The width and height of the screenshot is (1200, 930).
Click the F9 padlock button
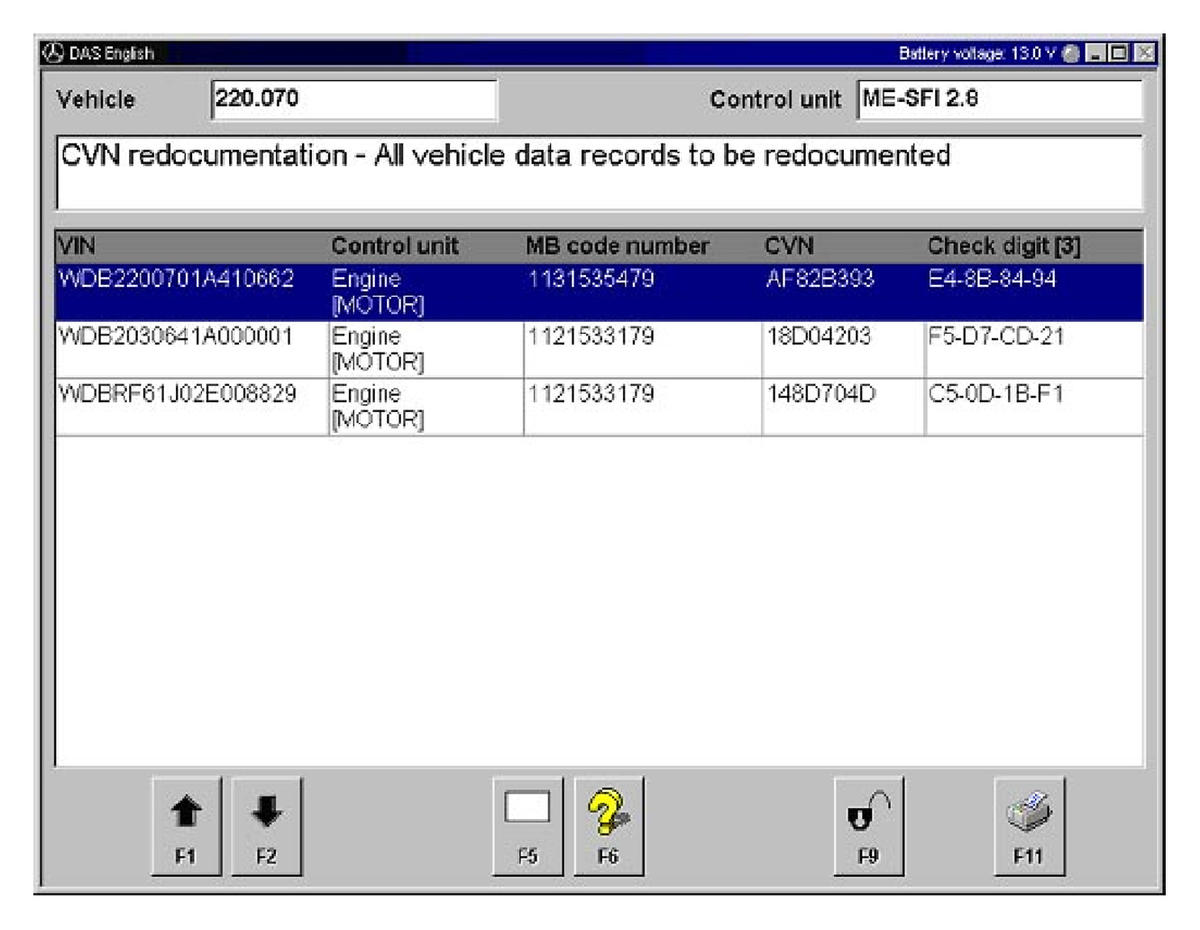click(869, 825)
